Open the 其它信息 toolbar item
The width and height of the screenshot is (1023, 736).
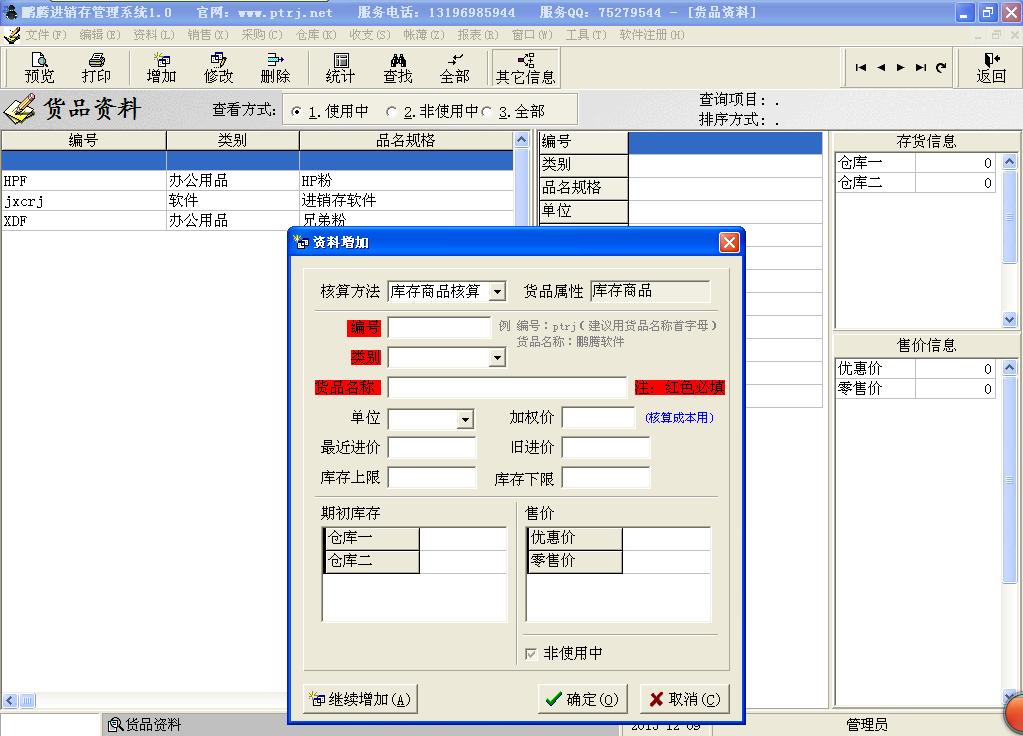[x=525, y=68]
